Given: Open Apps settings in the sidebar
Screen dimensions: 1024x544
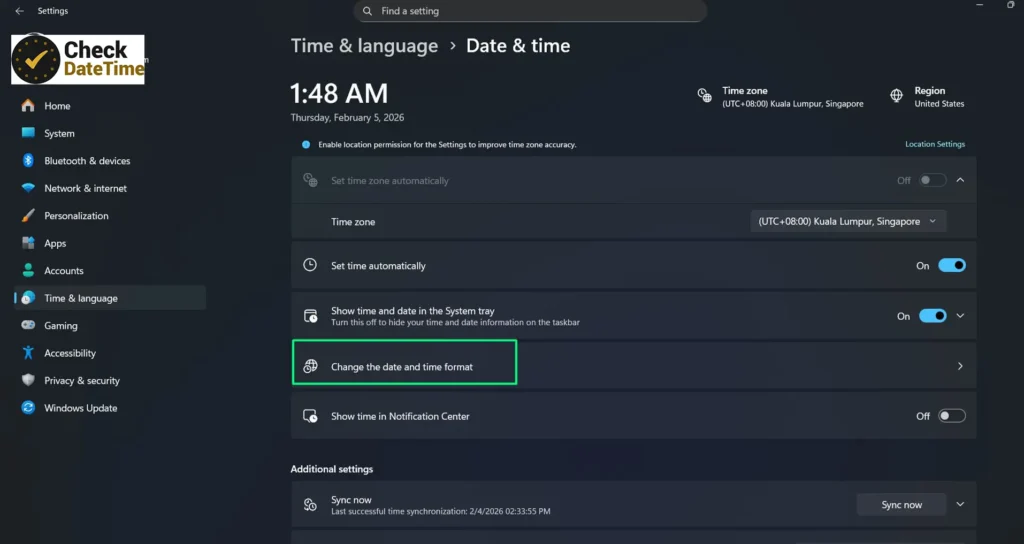Looking at the screenshot, I should click(110, 243).
